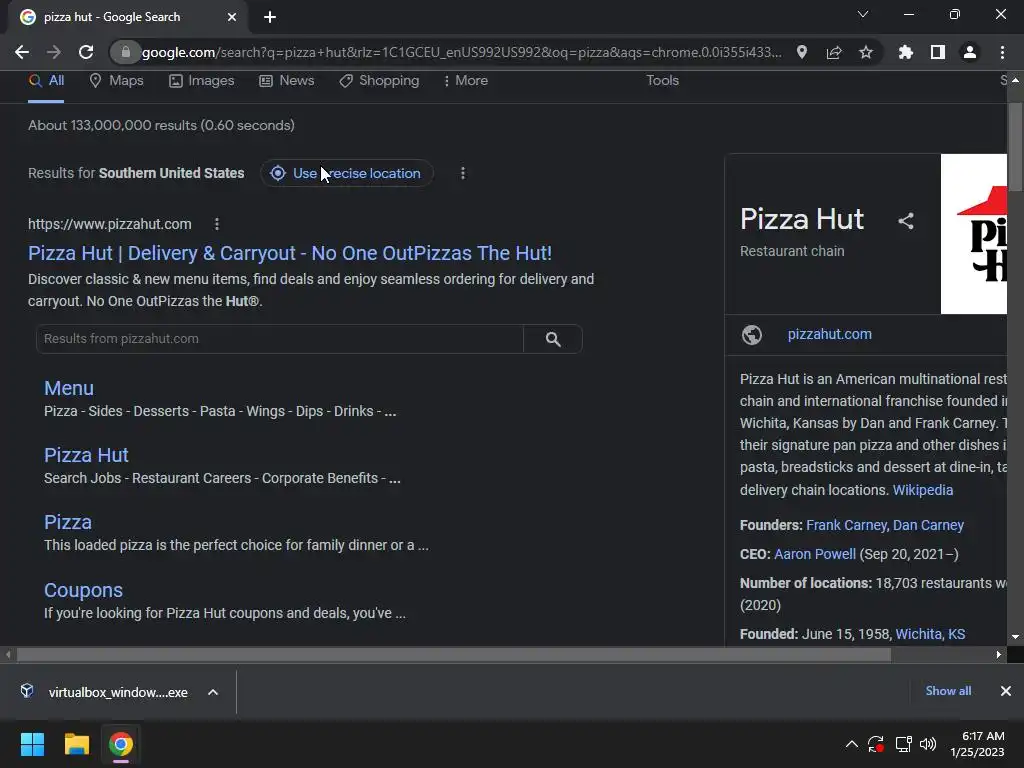This screenshot has width=1024, height=768.
Task: Open the Aaron Powell CEO link
Action: click(x=814, y=554)
